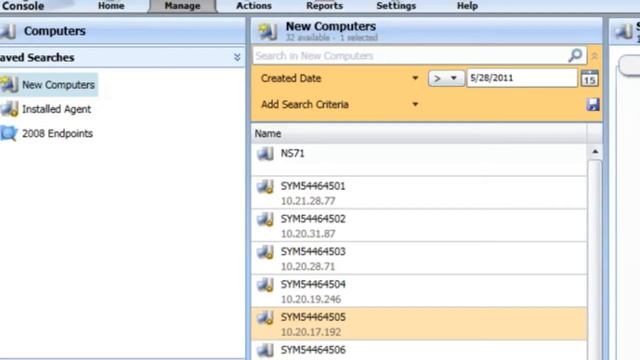Click the IP address 10.20.17.192
The image size is (640, 360).
point(311,332)
